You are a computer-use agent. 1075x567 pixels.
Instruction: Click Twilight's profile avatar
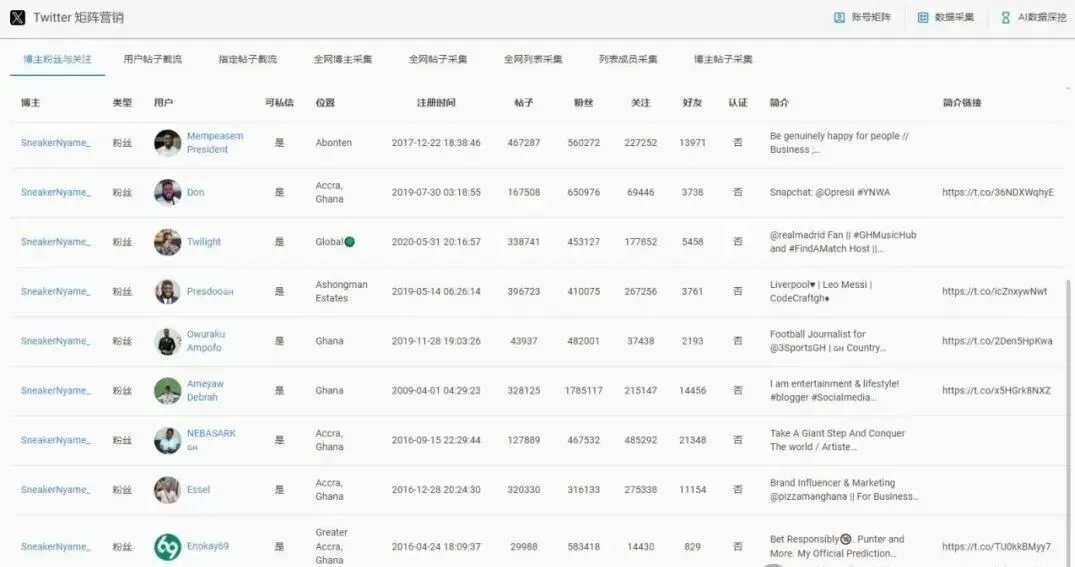click(167, 241)
